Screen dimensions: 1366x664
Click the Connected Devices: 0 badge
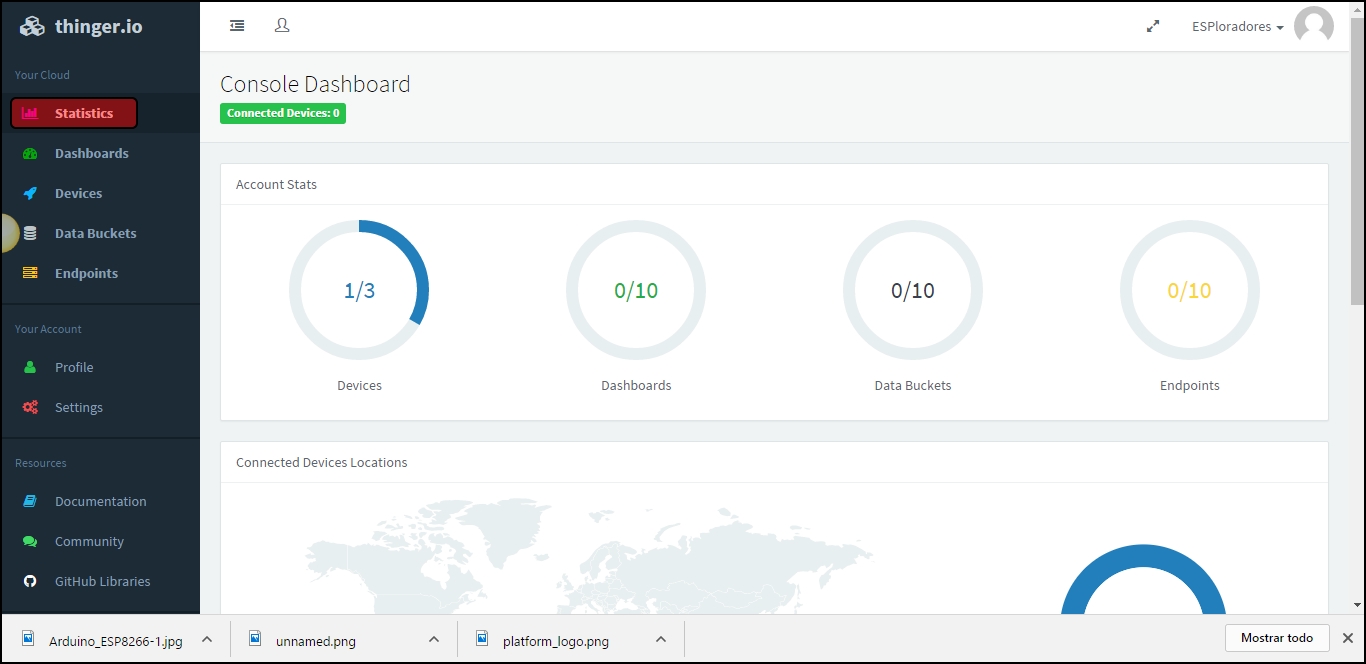(x=283, y=113)
